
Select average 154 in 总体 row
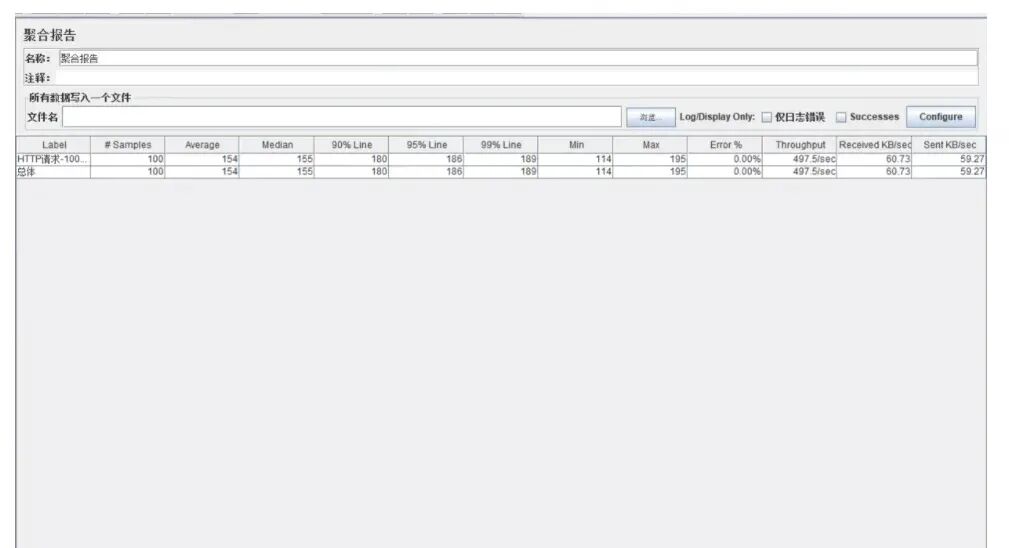coord(202,172)
